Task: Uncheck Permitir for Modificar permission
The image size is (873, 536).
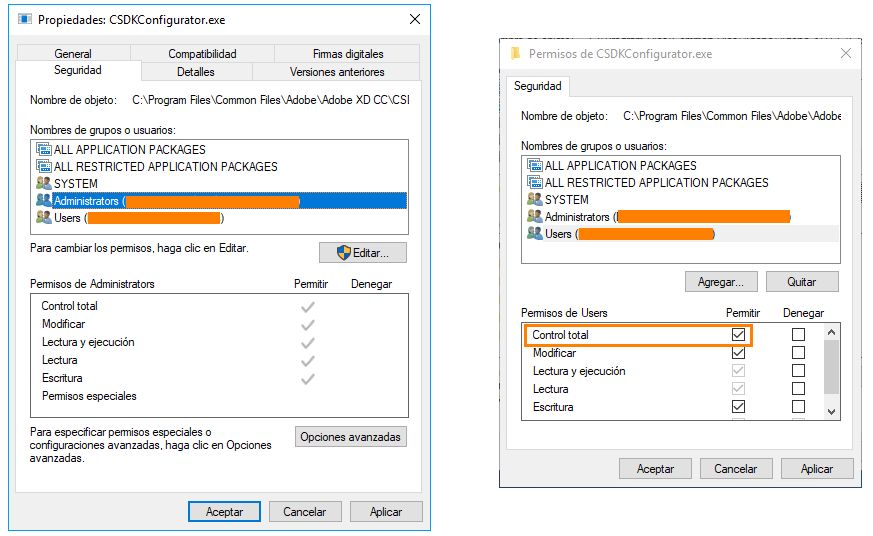Action: pyautogui.click(x=738, y=353)
